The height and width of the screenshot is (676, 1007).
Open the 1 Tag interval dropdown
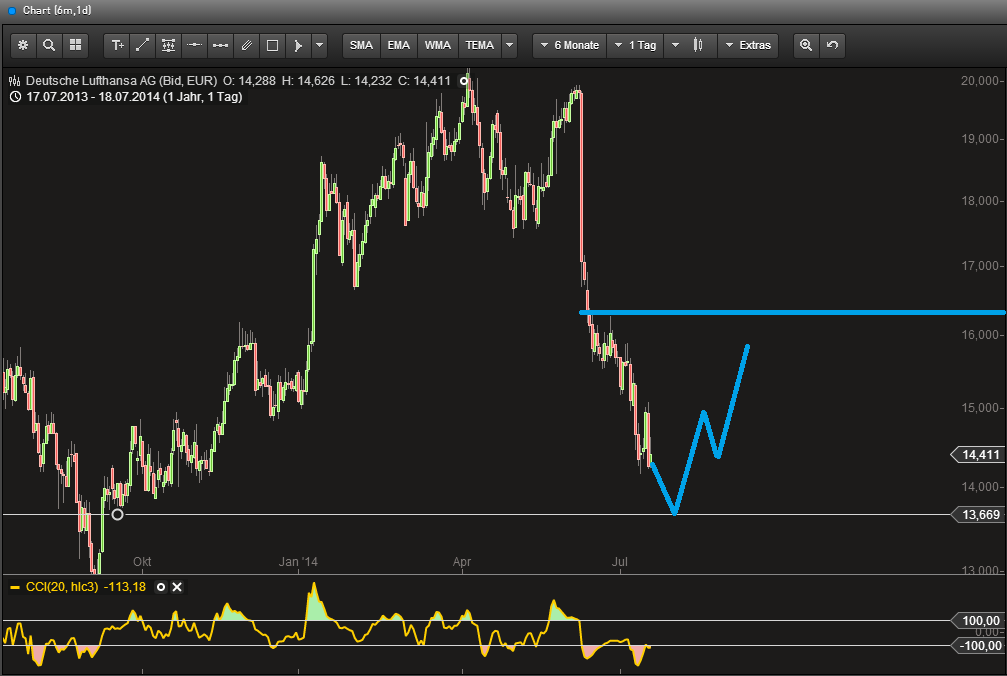635,46
